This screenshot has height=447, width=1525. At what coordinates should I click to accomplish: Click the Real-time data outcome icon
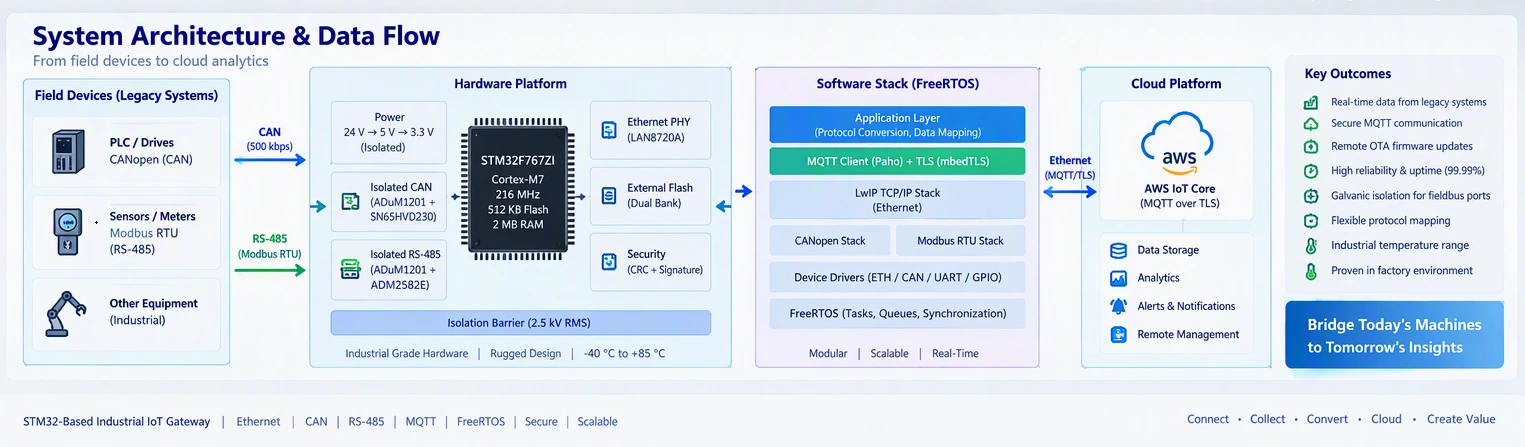click(1311, 102)
